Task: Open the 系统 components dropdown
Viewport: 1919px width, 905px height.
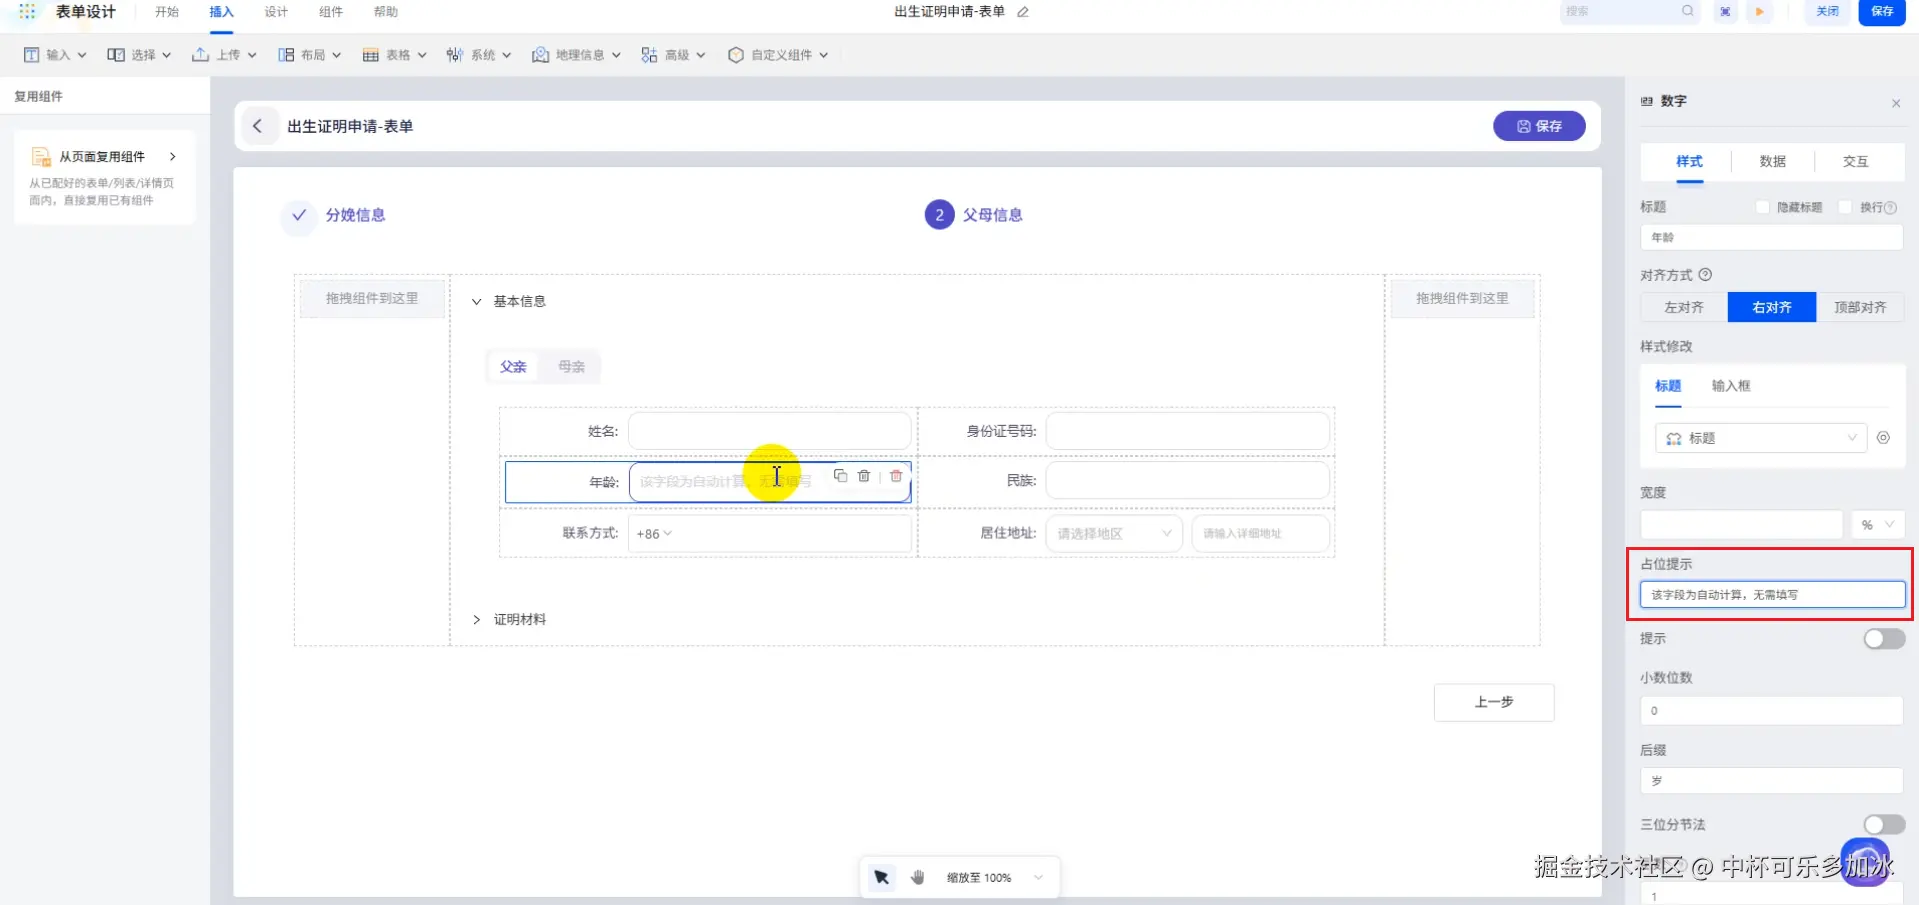Action: (x=479, y=55)
